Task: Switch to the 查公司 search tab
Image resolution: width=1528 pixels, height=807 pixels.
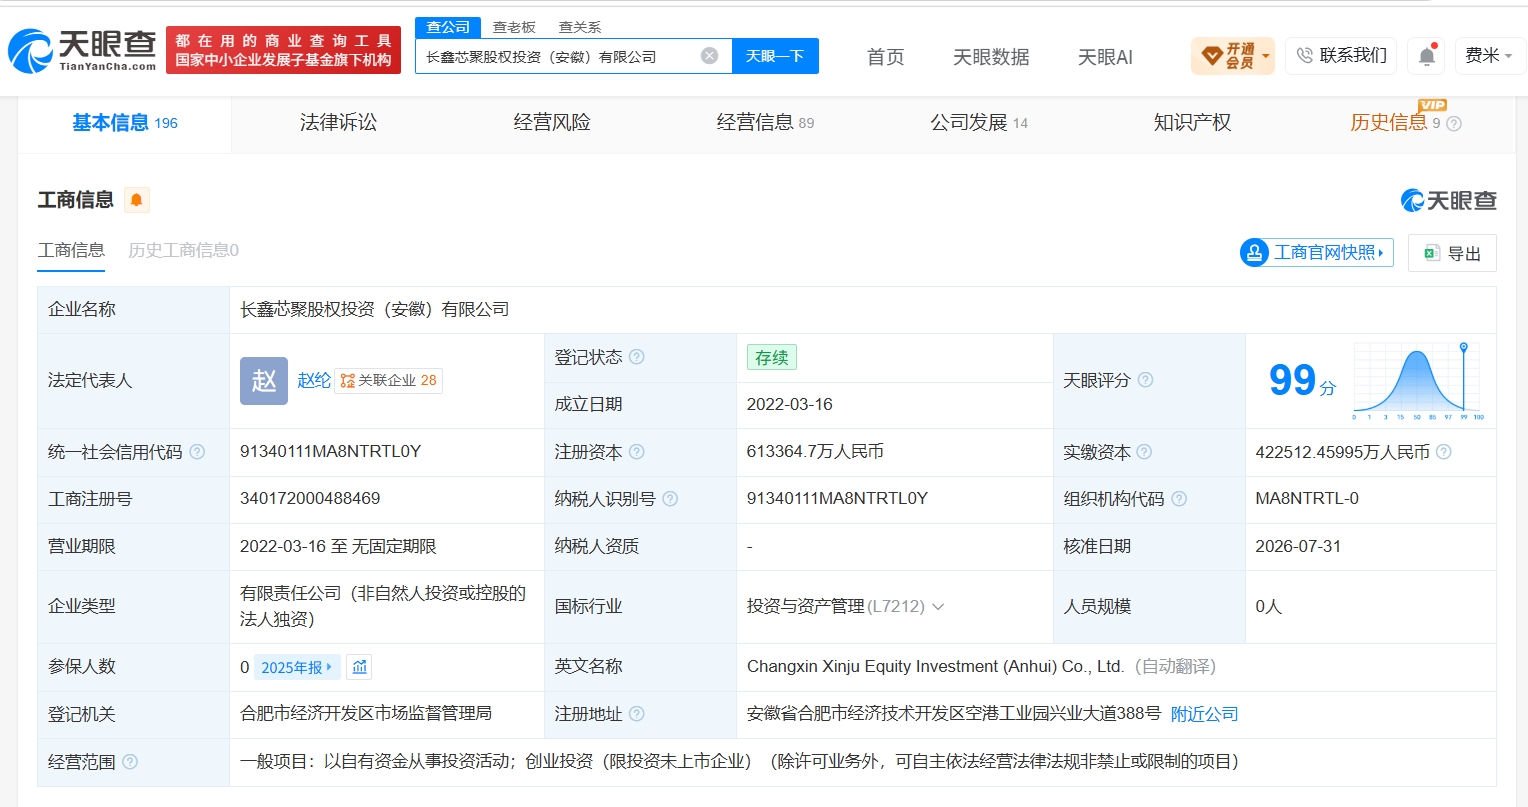Action: click(448, 27)
